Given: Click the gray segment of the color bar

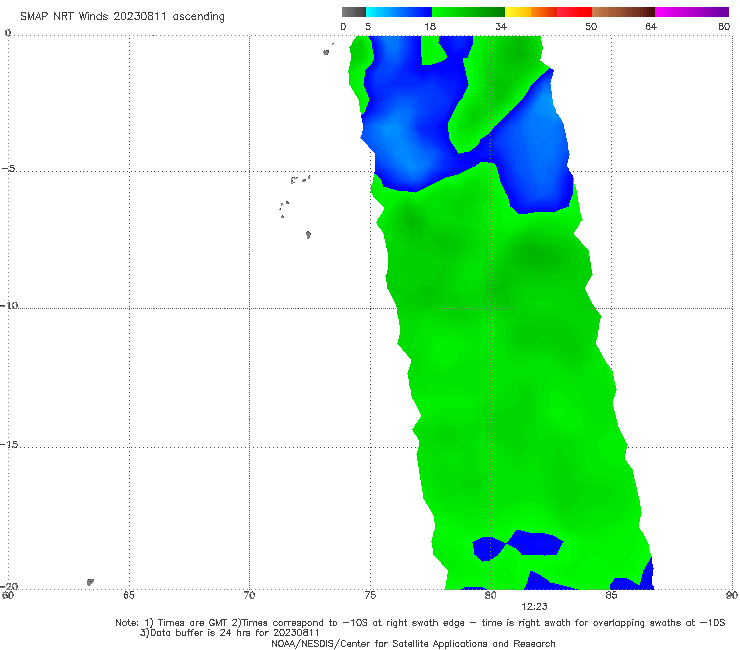Looking at the screenshot, I should click(353, 12).
